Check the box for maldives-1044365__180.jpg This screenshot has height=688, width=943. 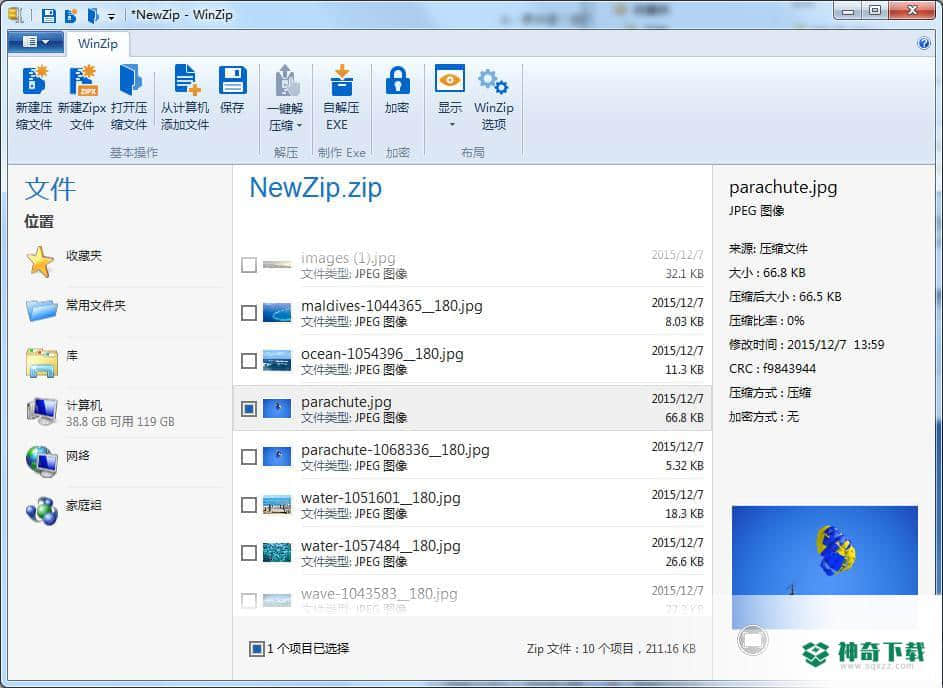tap(248, 313)
